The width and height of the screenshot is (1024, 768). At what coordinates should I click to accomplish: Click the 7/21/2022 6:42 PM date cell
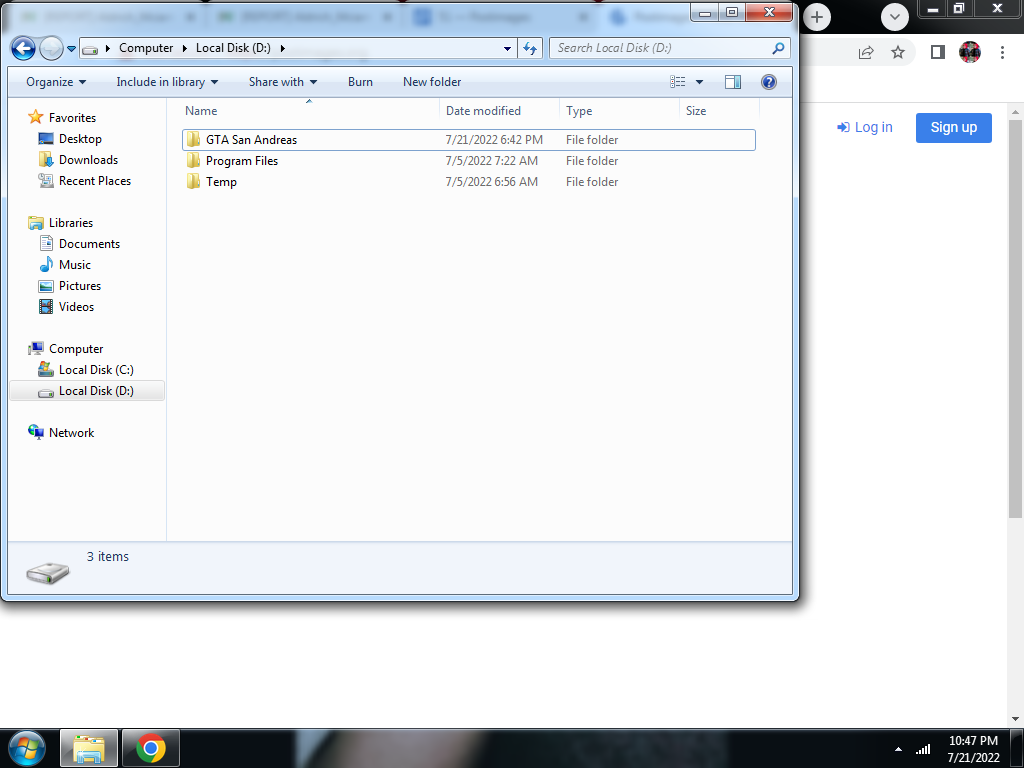click(494, 140)
